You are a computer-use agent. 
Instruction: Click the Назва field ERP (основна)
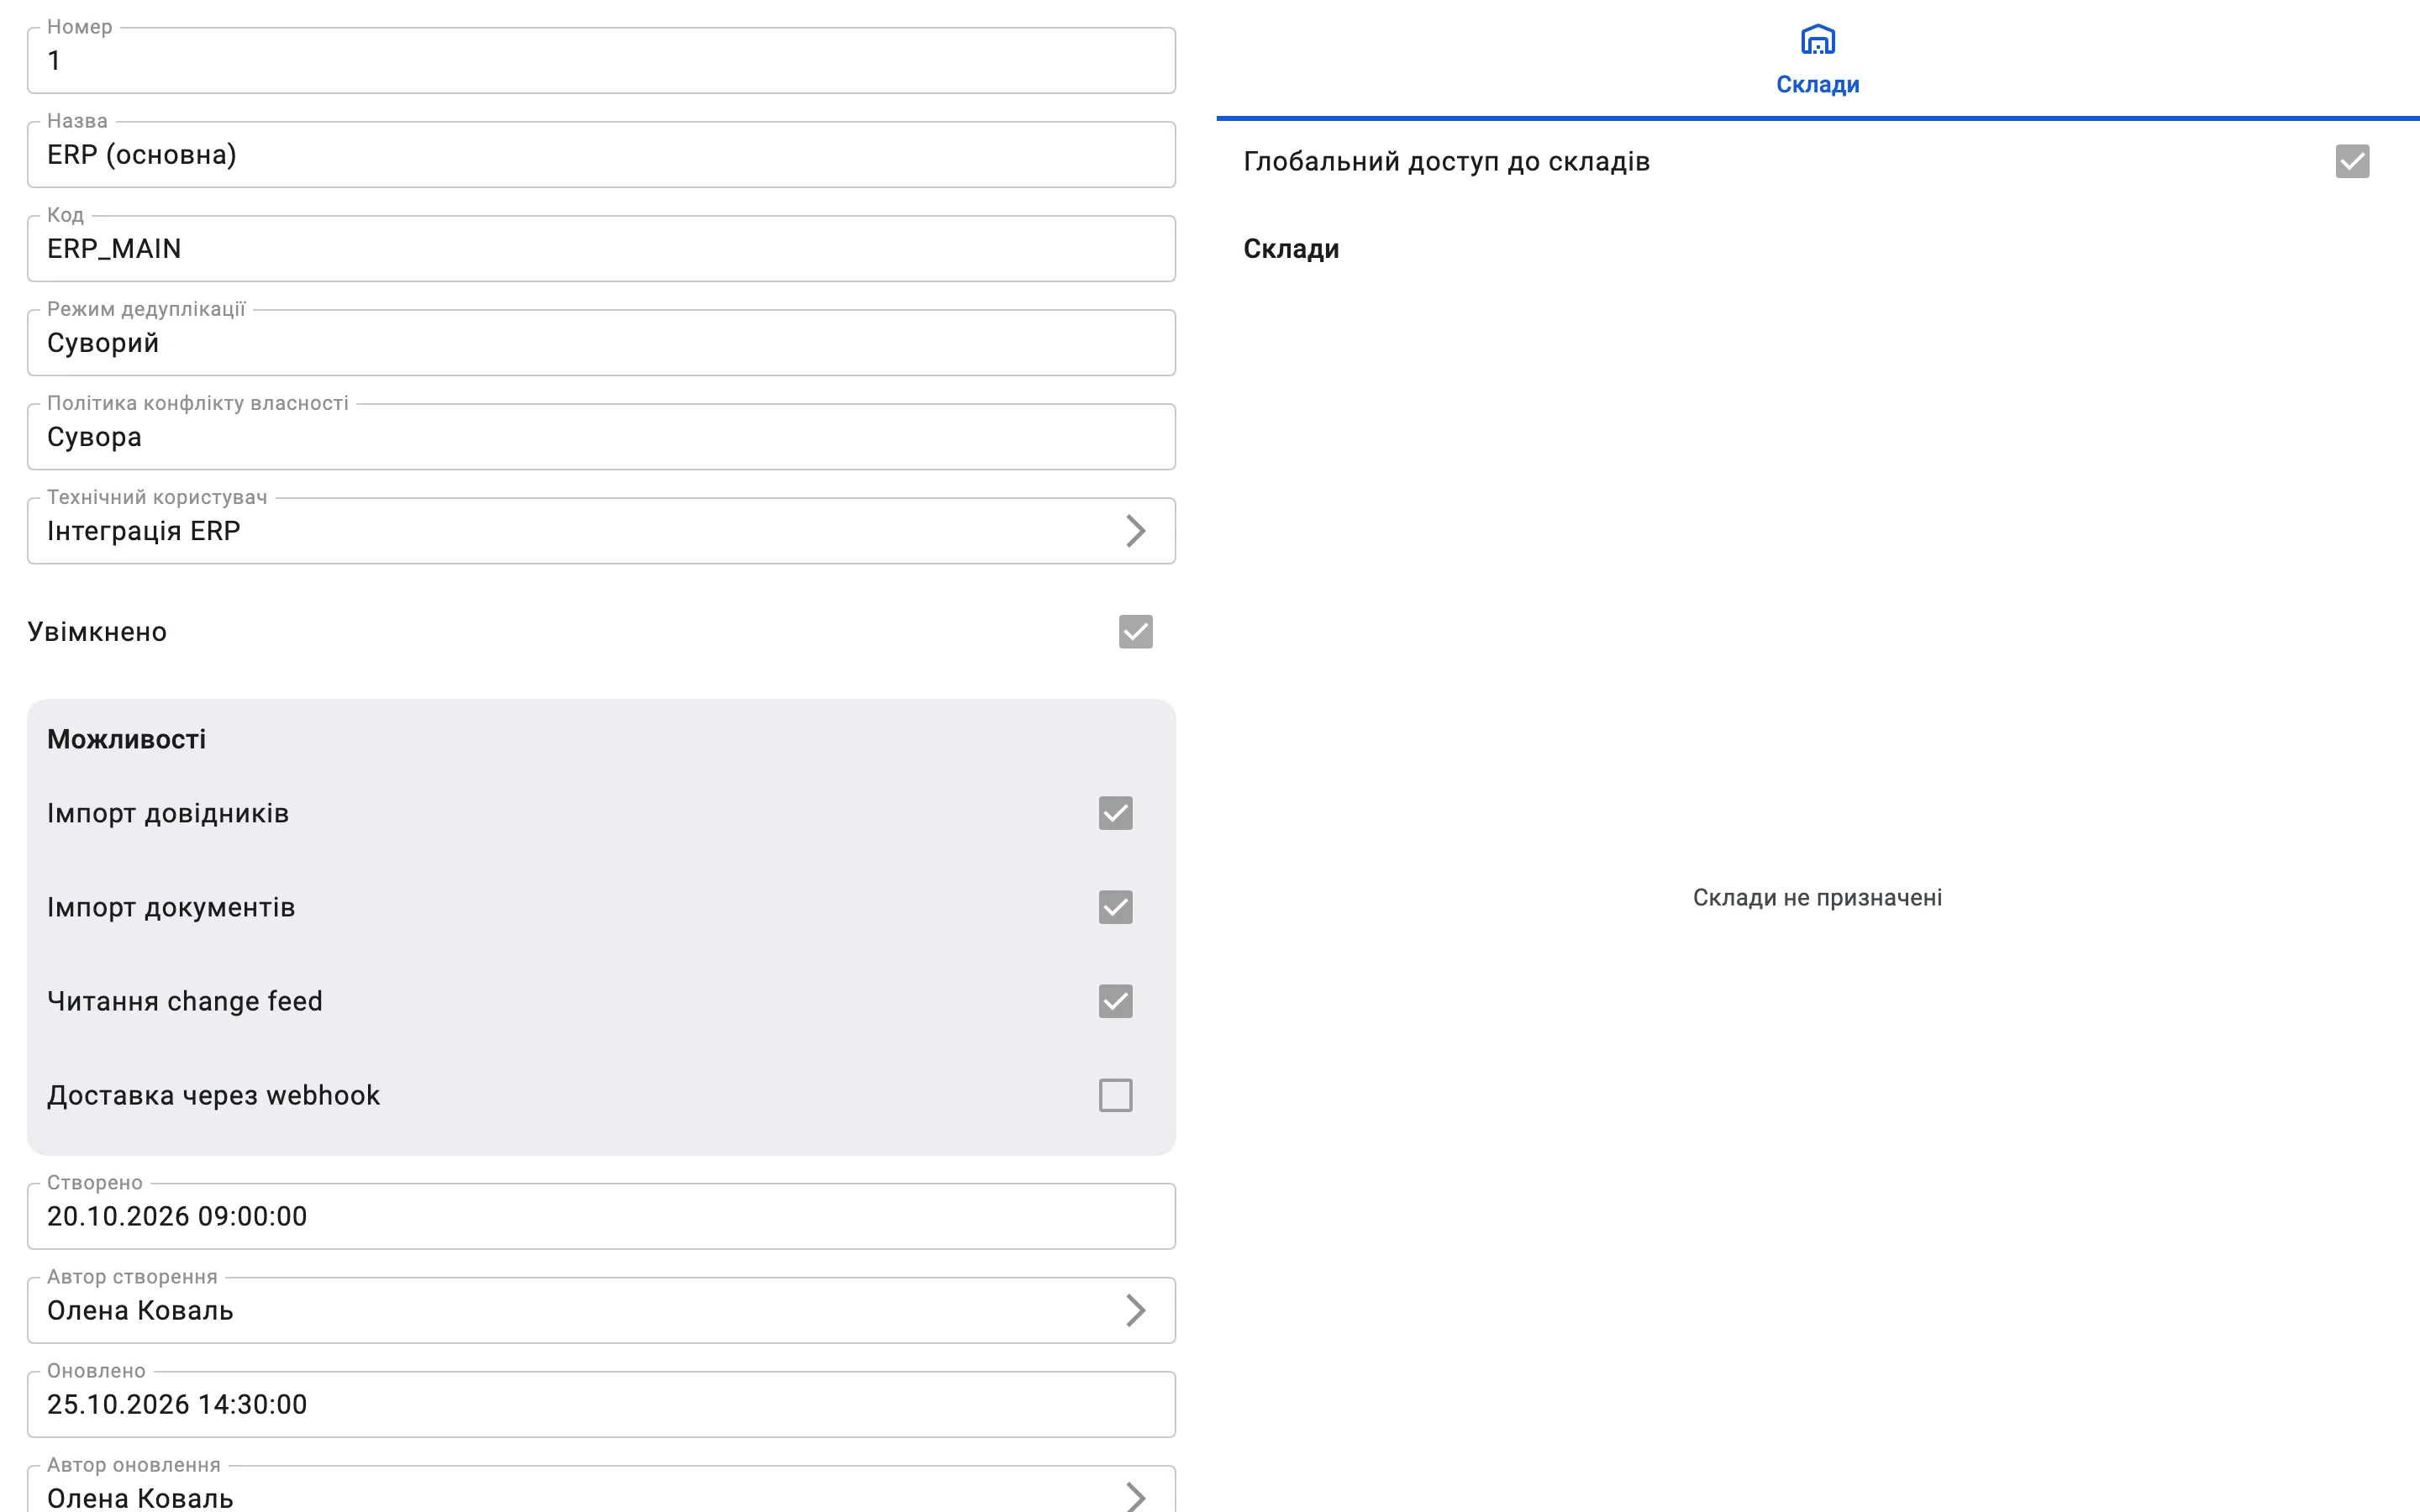pyautogui.click(x=601, y=155)
